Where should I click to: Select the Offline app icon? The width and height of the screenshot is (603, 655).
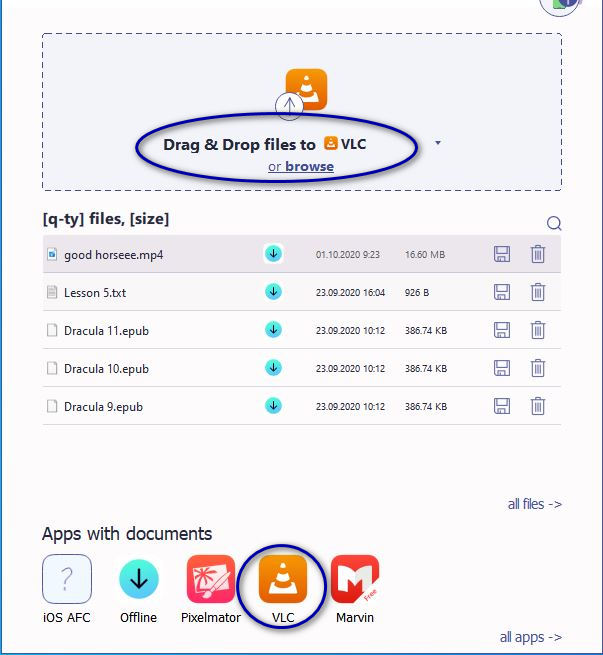pos(139,579)
